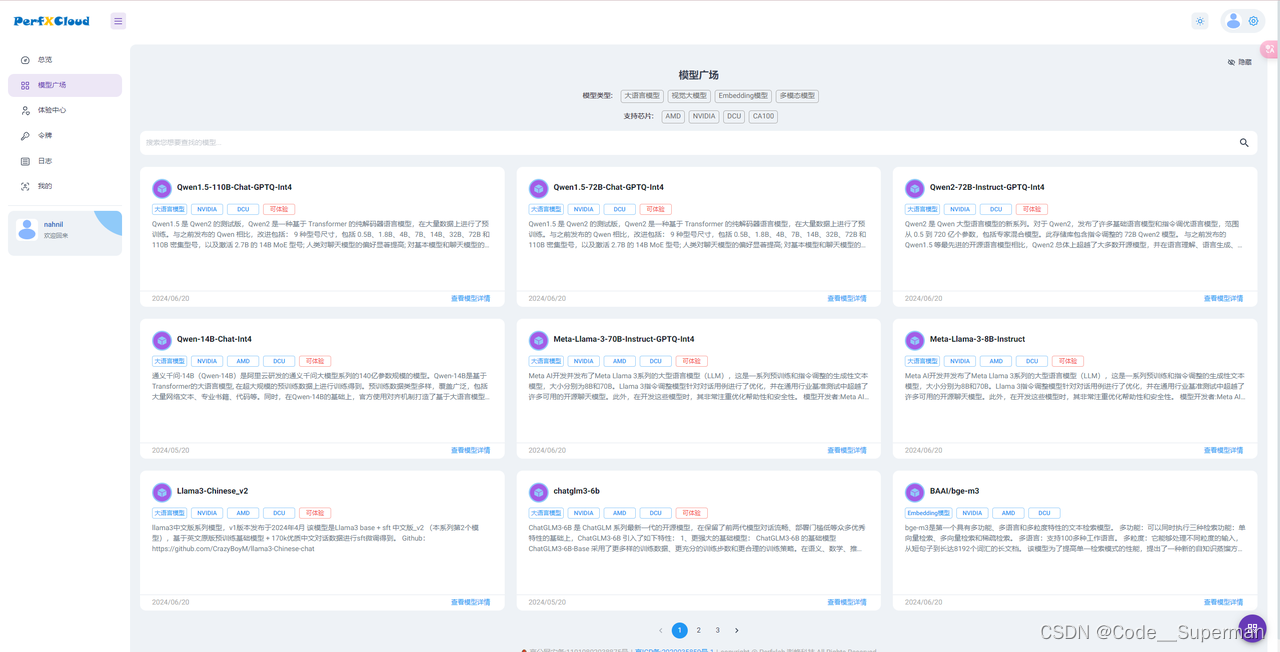View details of Meta-Llama-3-8B-Instruct
This screenshot has width=1280, height=652.
(1223, 450)
